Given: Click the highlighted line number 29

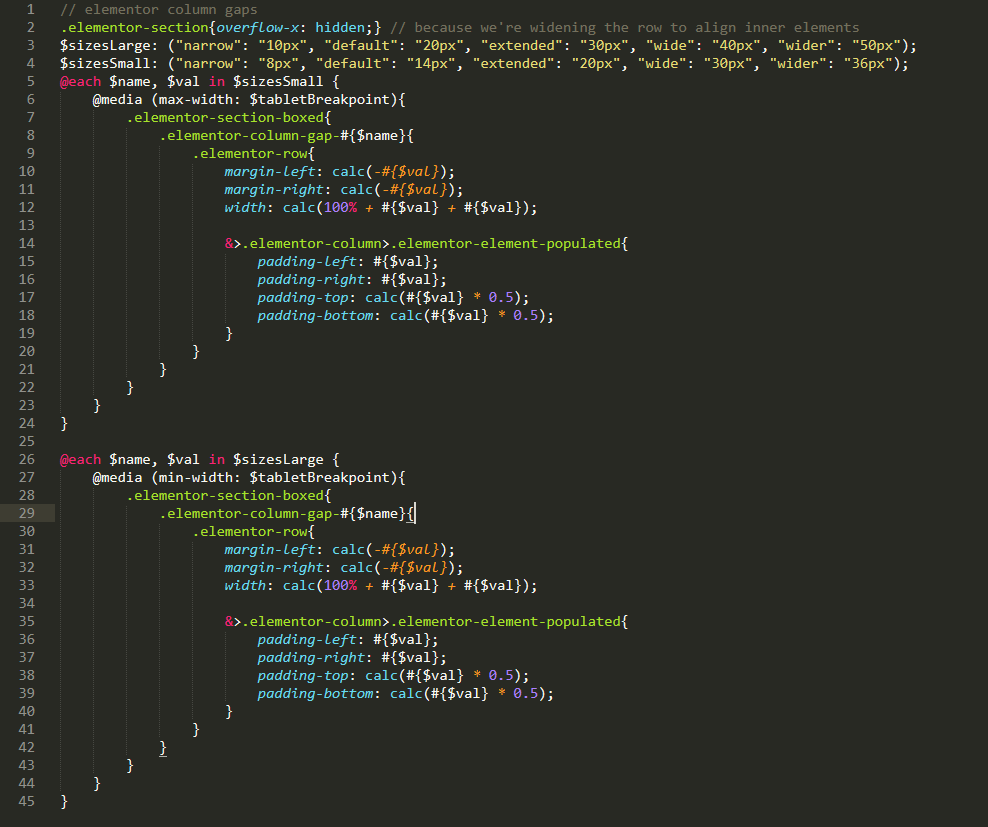Looking at the screenshot, I should pyautogui.click(x=27, y=513).
